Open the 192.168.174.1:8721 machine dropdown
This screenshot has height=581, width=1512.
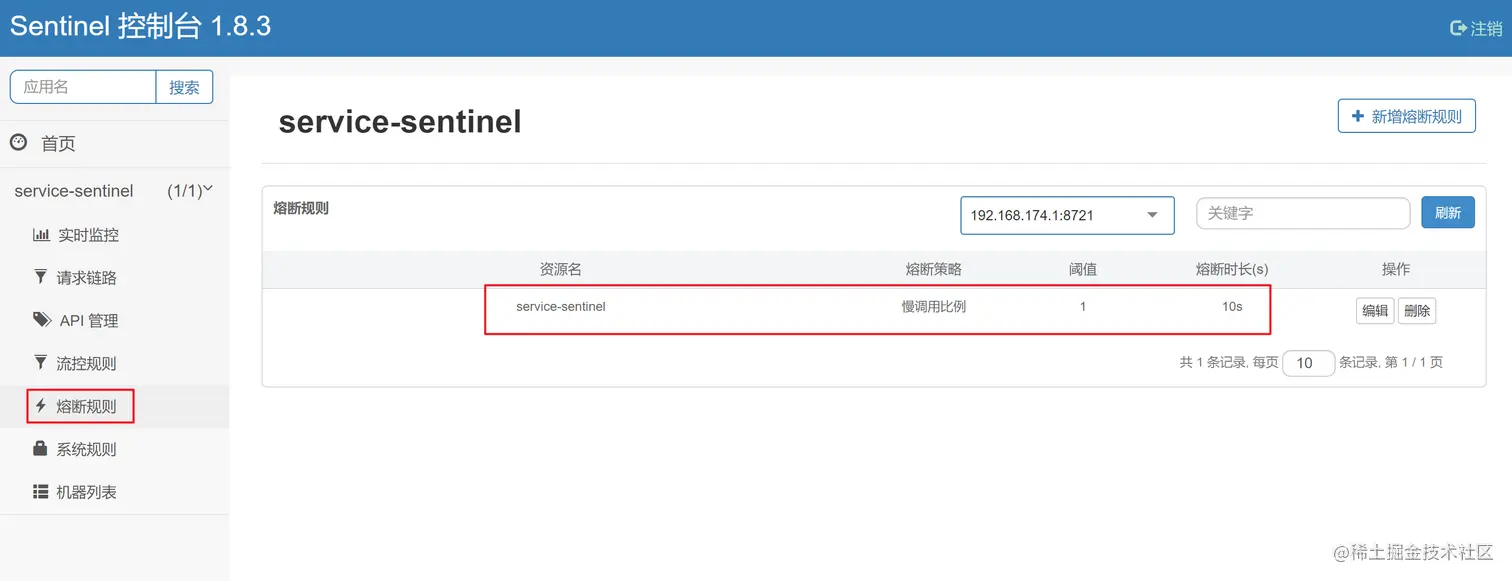point(1067,215)
